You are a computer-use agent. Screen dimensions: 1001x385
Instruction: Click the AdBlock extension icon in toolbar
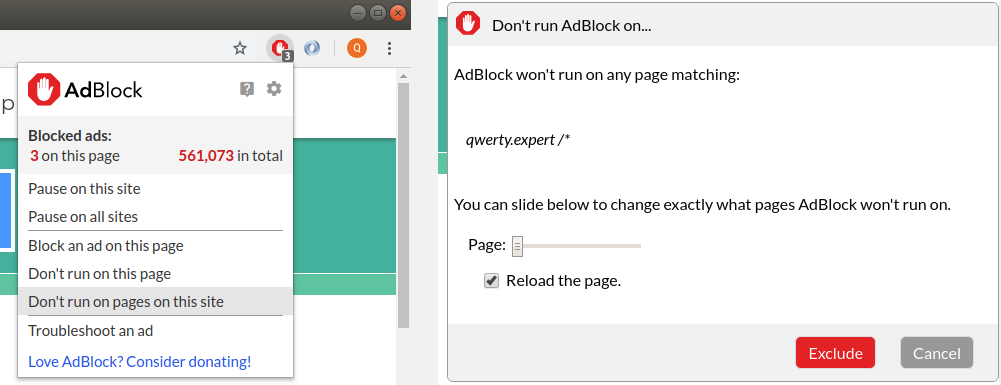click(x=279, y=48)
